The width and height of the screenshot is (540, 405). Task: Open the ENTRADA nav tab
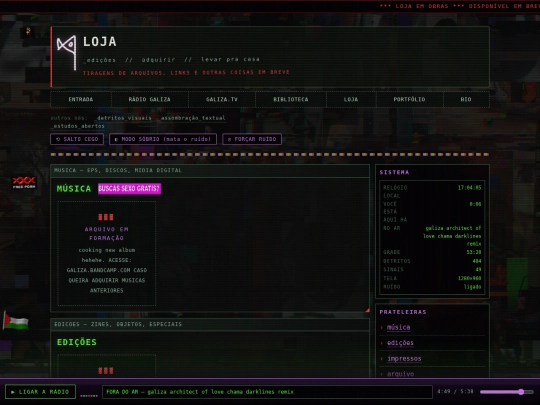pyautogui.click(x=81, y=100)
